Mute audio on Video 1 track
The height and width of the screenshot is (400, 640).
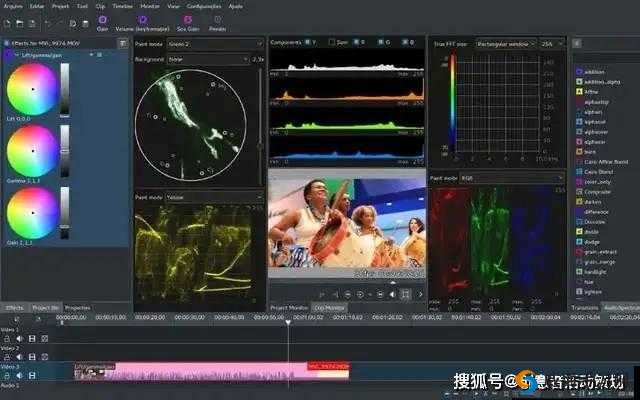pyautogui.click(x=19, y=339)
